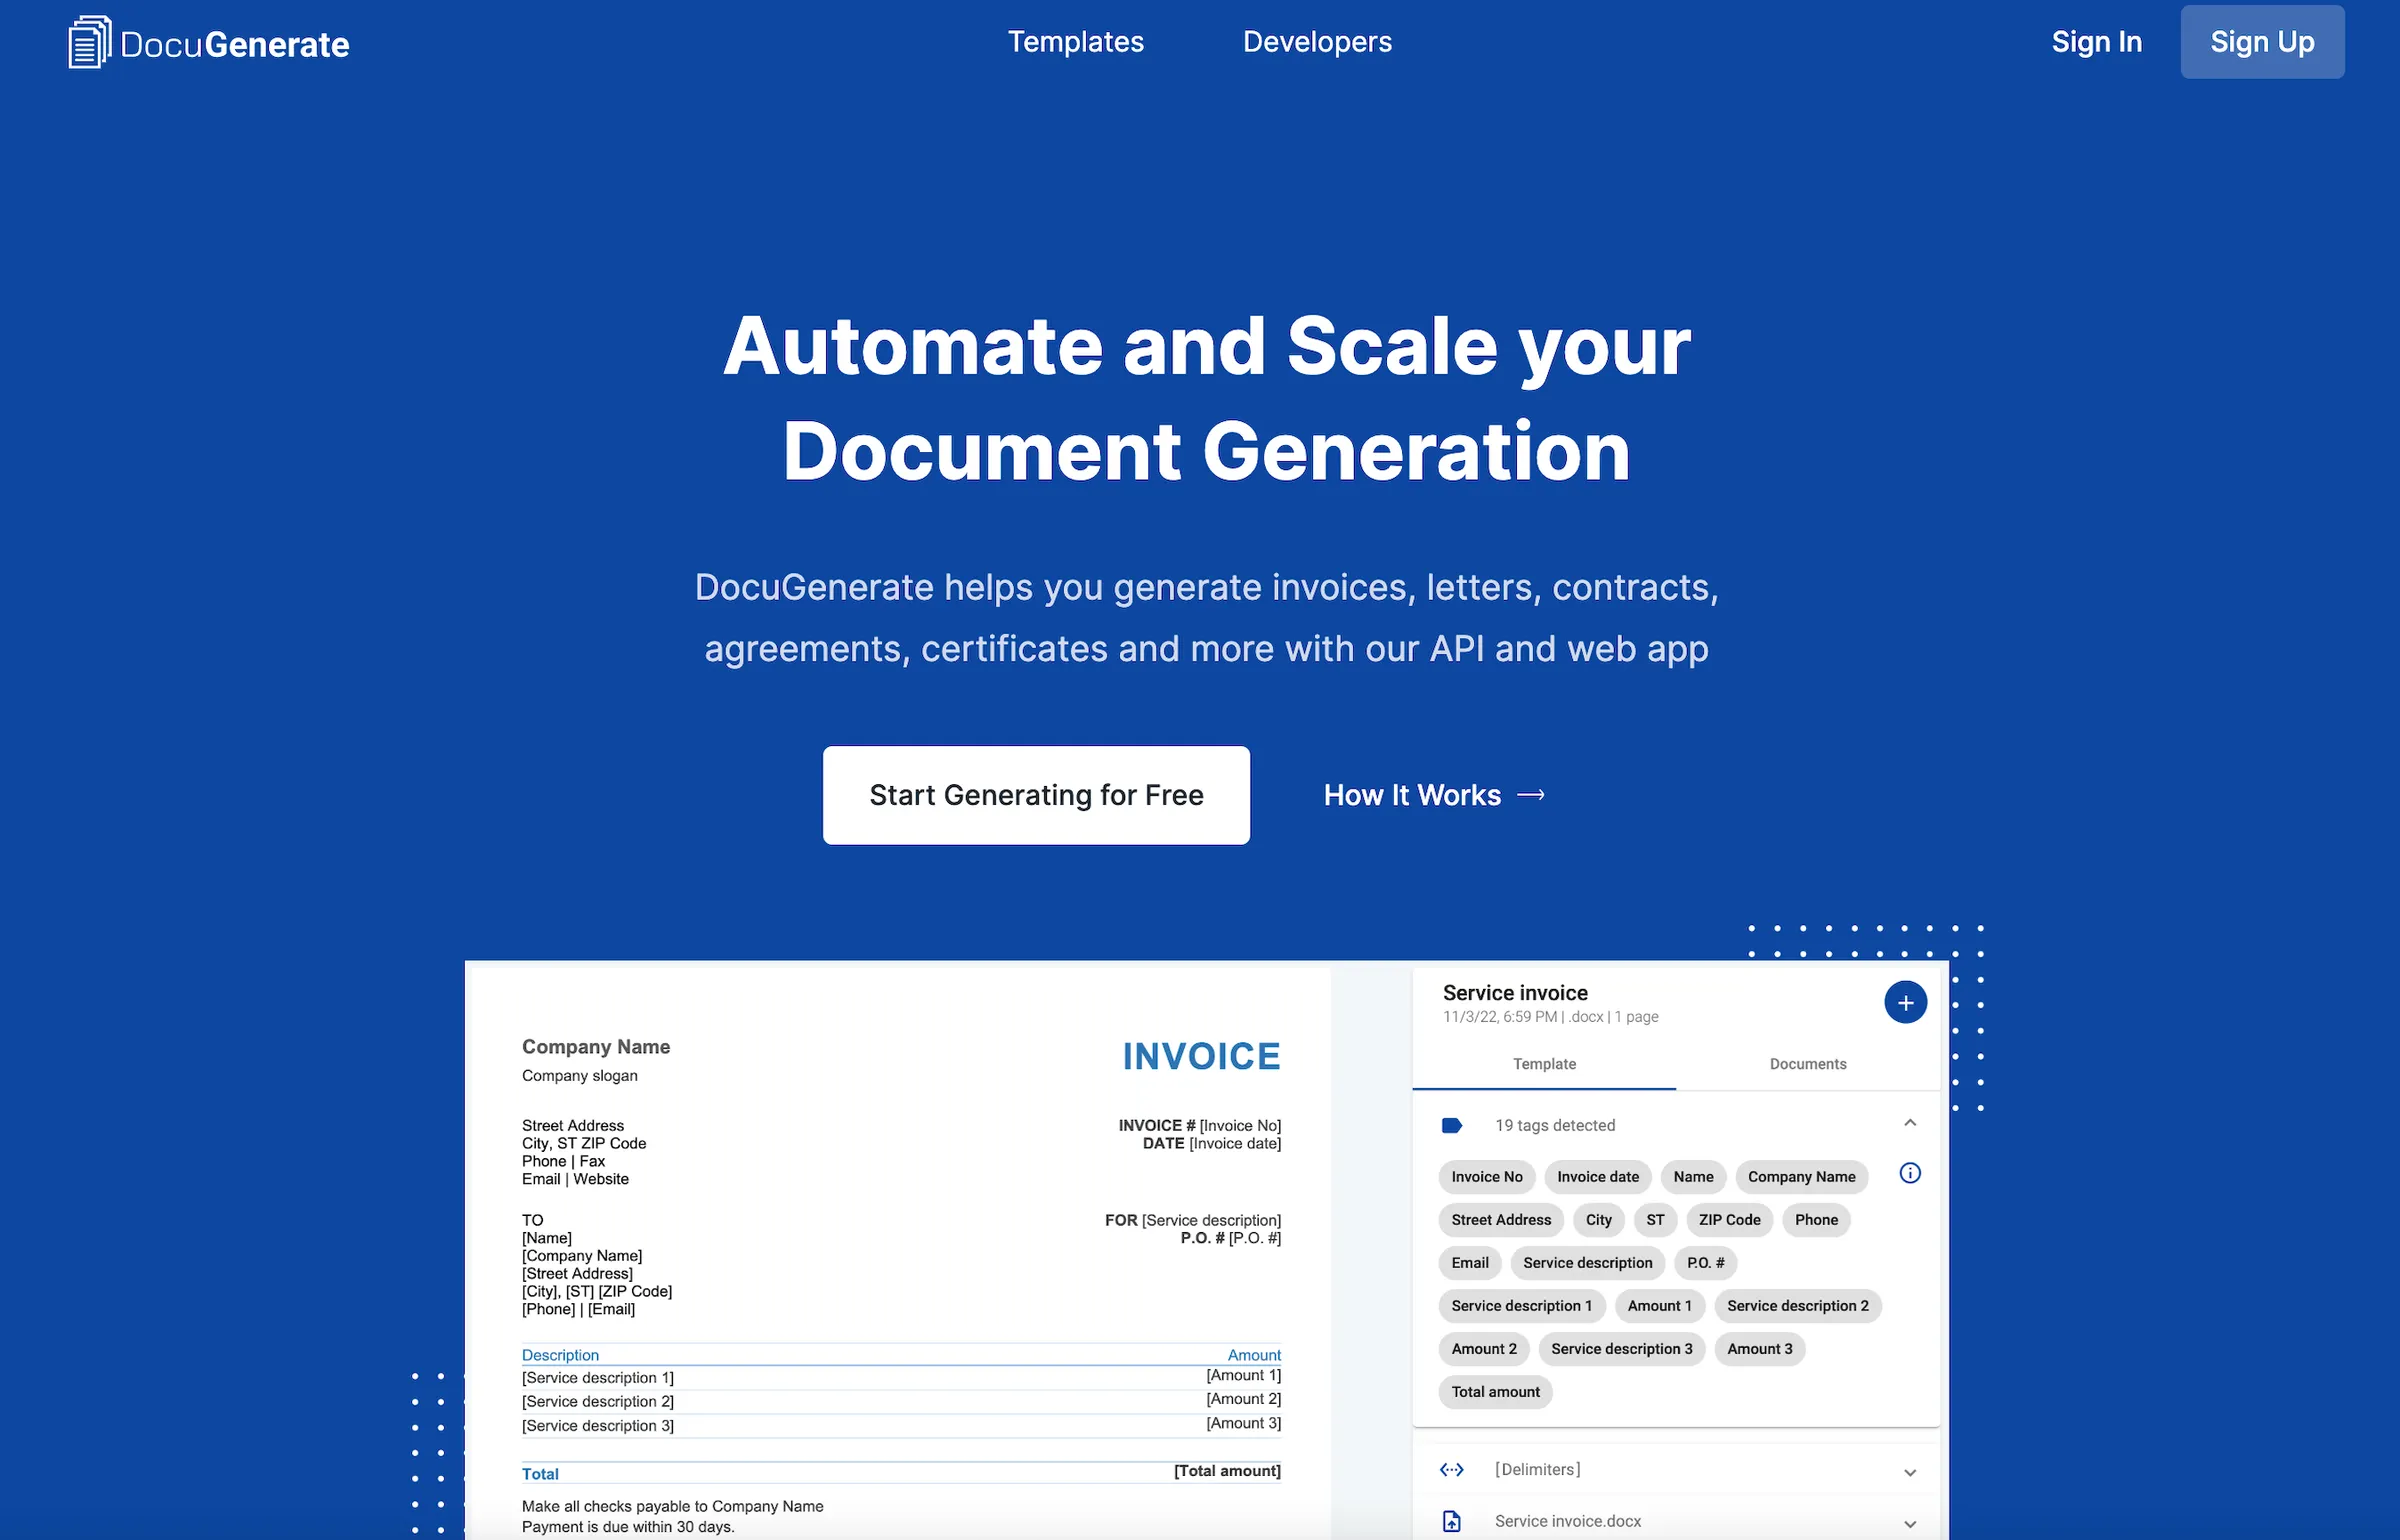Select the 'Total amount' tag chip
The image size is (2400, 1540).
(x=1494, y=1392)
